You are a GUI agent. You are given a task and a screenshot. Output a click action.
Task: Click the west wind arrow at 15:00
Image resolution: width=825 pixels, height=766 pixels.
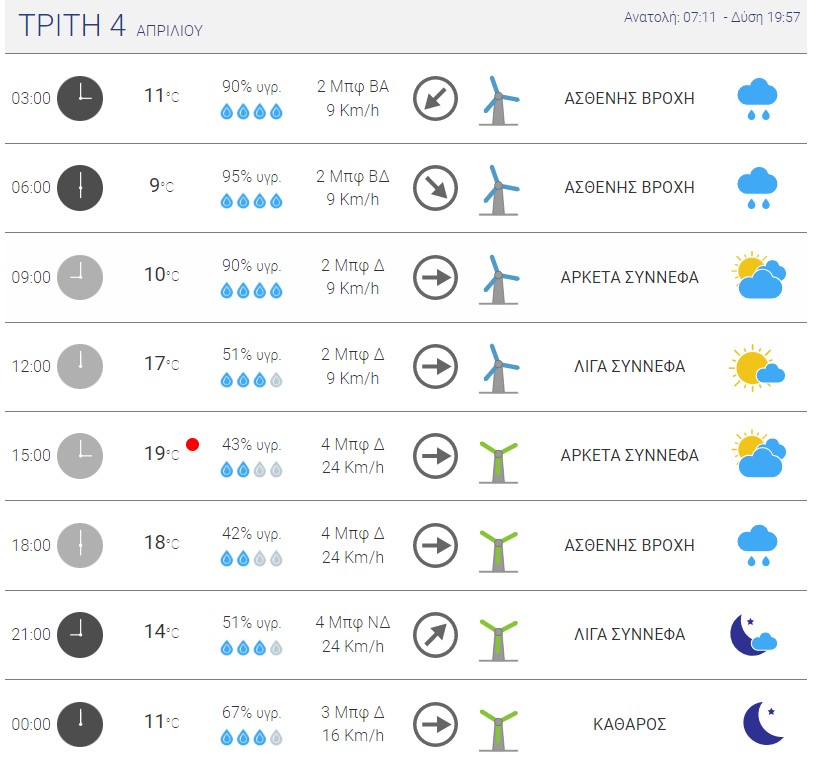point(435,456)
